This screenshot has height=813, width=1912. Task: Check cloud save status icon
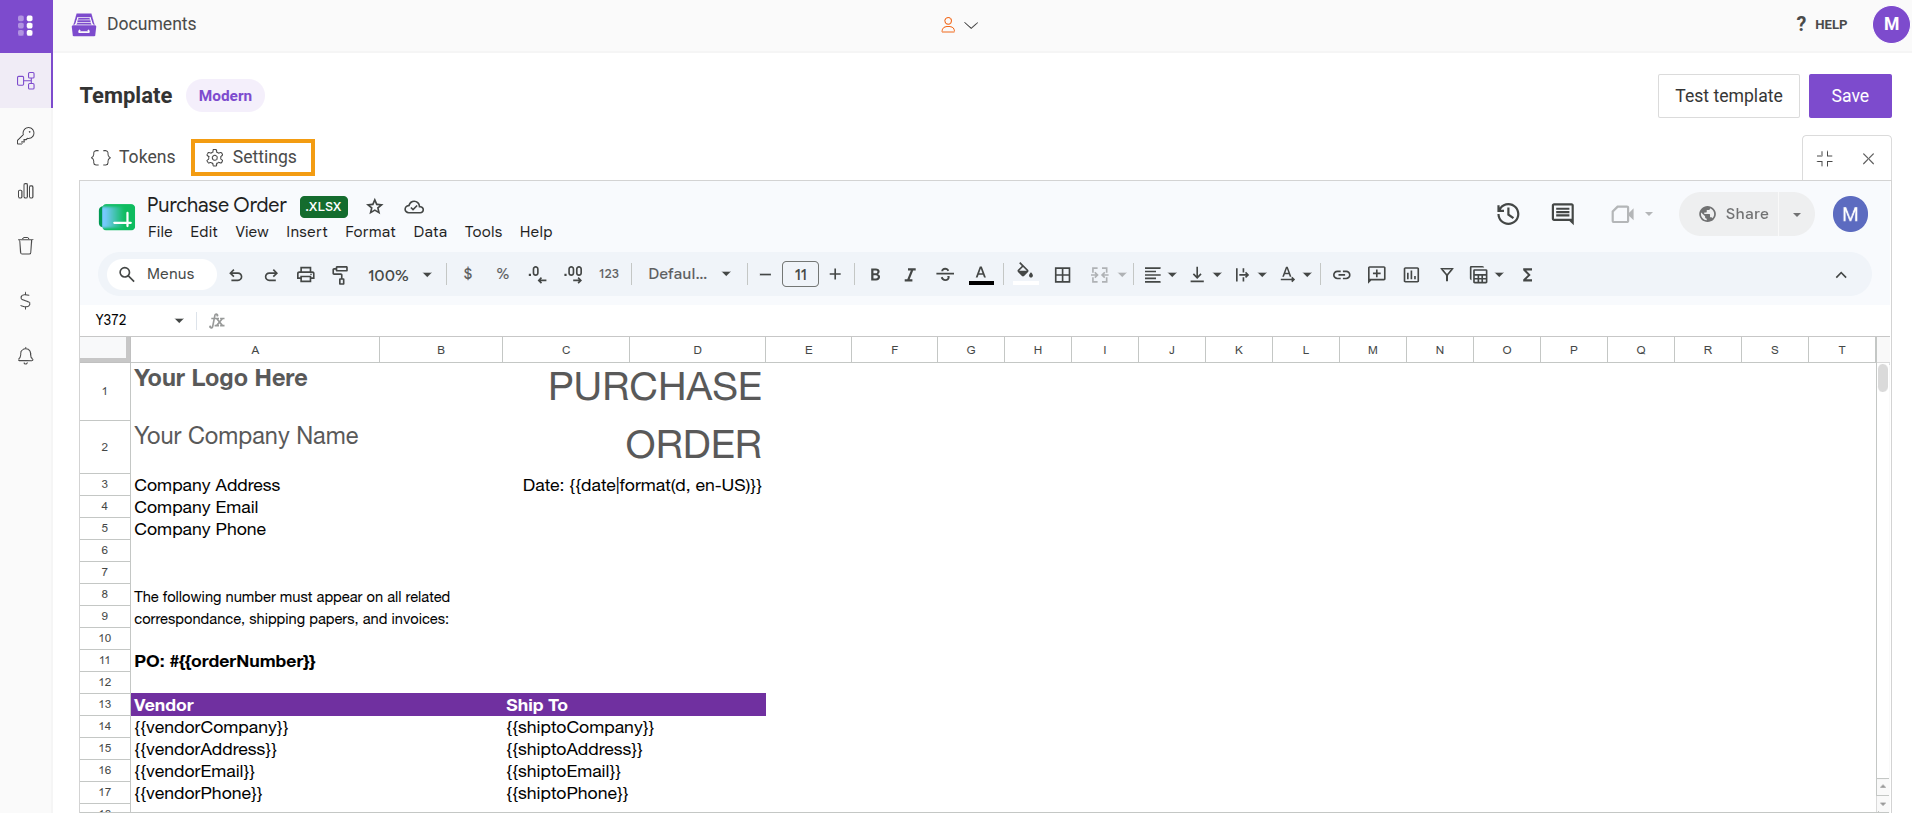coord(414,207)
